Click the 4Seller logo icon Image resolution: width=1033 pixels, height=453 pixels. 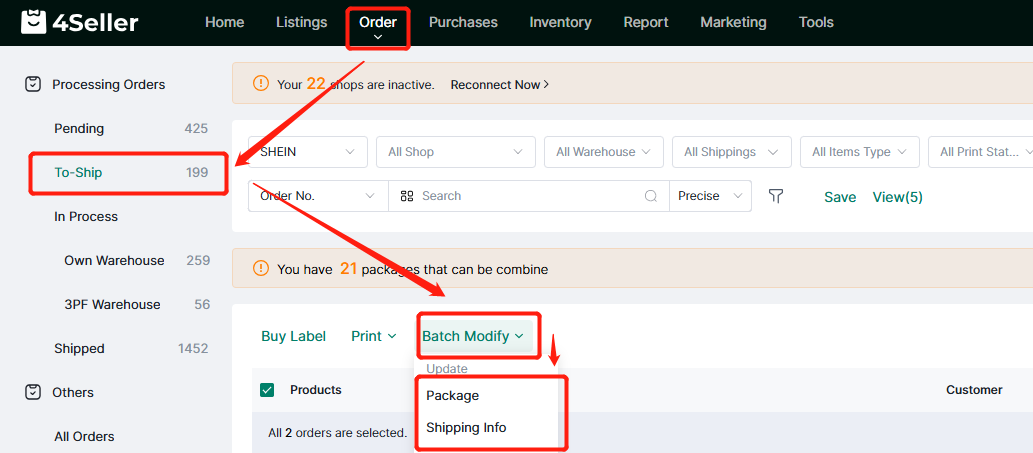coord(34,22)
